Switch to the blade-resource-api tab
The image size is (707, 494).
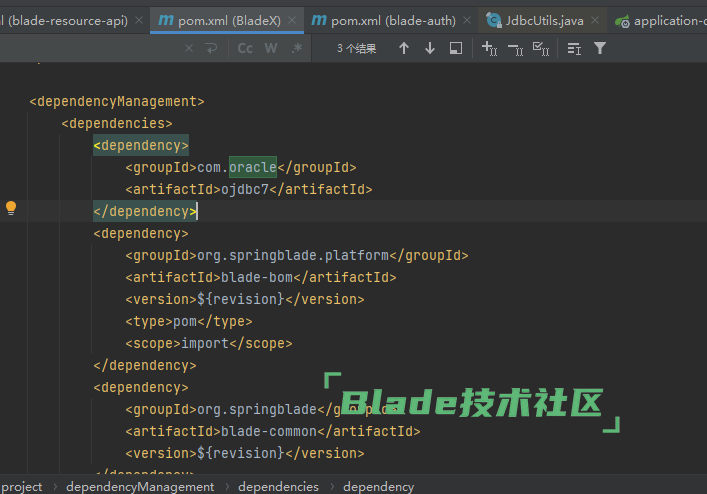coord(64,20)
